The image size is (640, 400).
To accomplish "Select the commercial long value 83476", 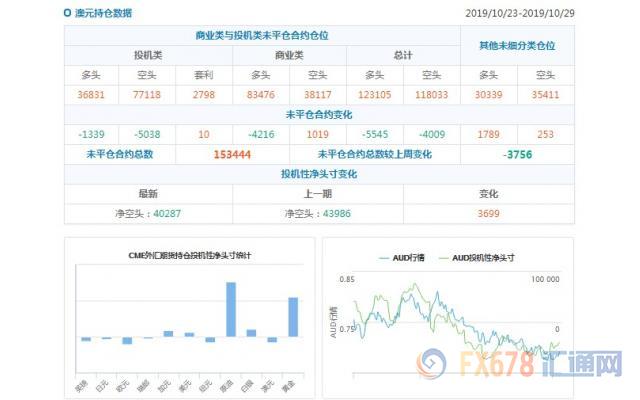I will pyautogui.click(x=260, y=95).
